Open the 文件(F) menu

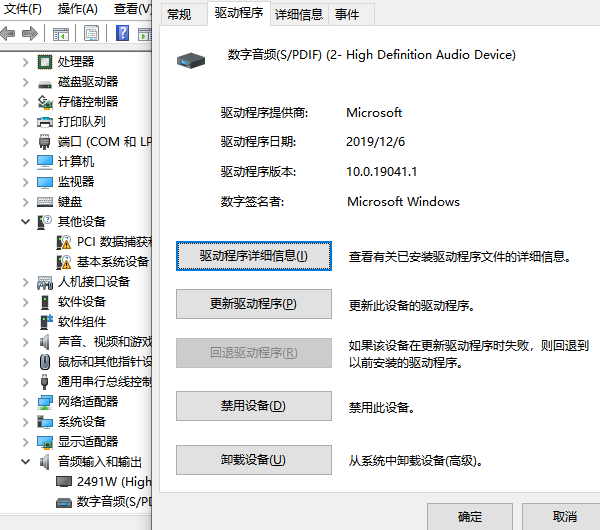coord(23,8)
